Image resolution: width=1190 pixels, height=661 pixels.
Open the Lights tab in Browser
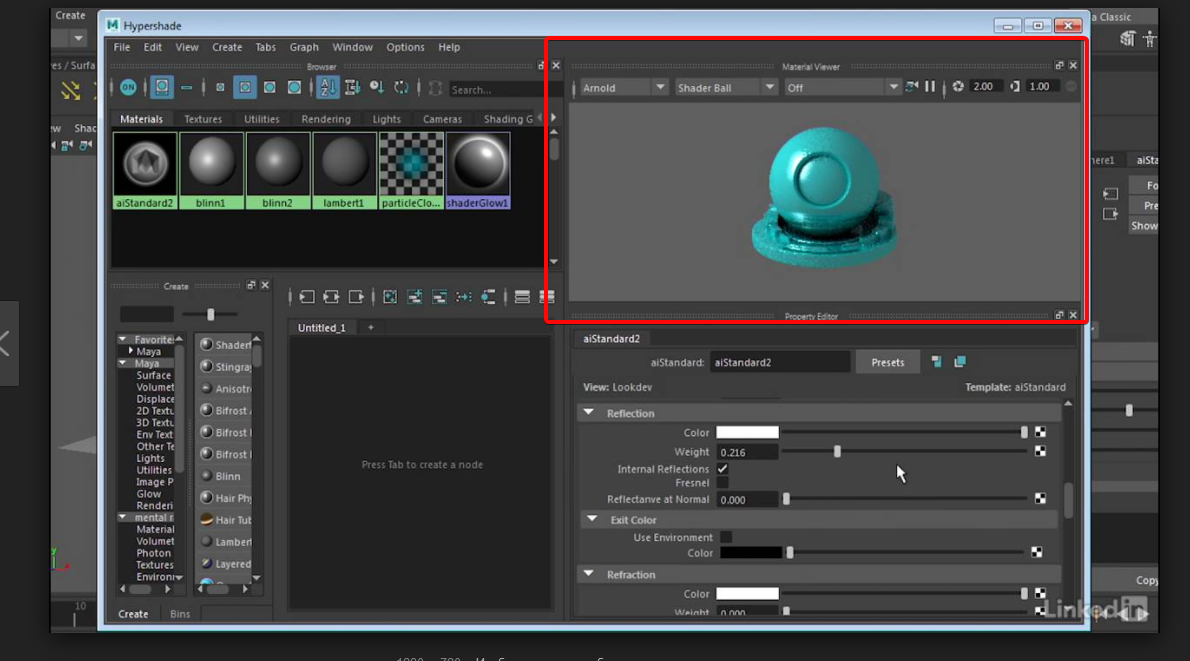pos(386,119)
